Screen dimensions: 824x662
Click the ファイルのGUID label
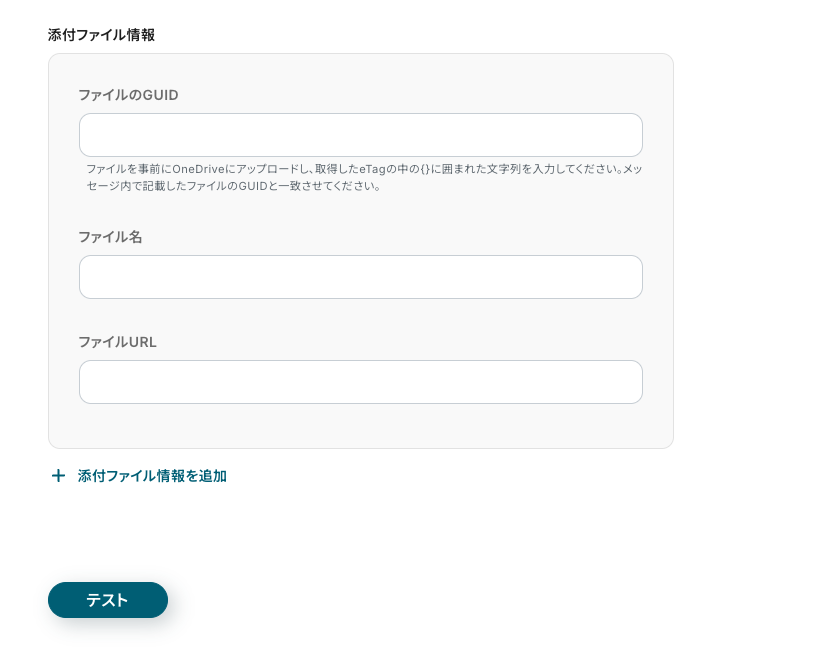(x=128, y=95)
